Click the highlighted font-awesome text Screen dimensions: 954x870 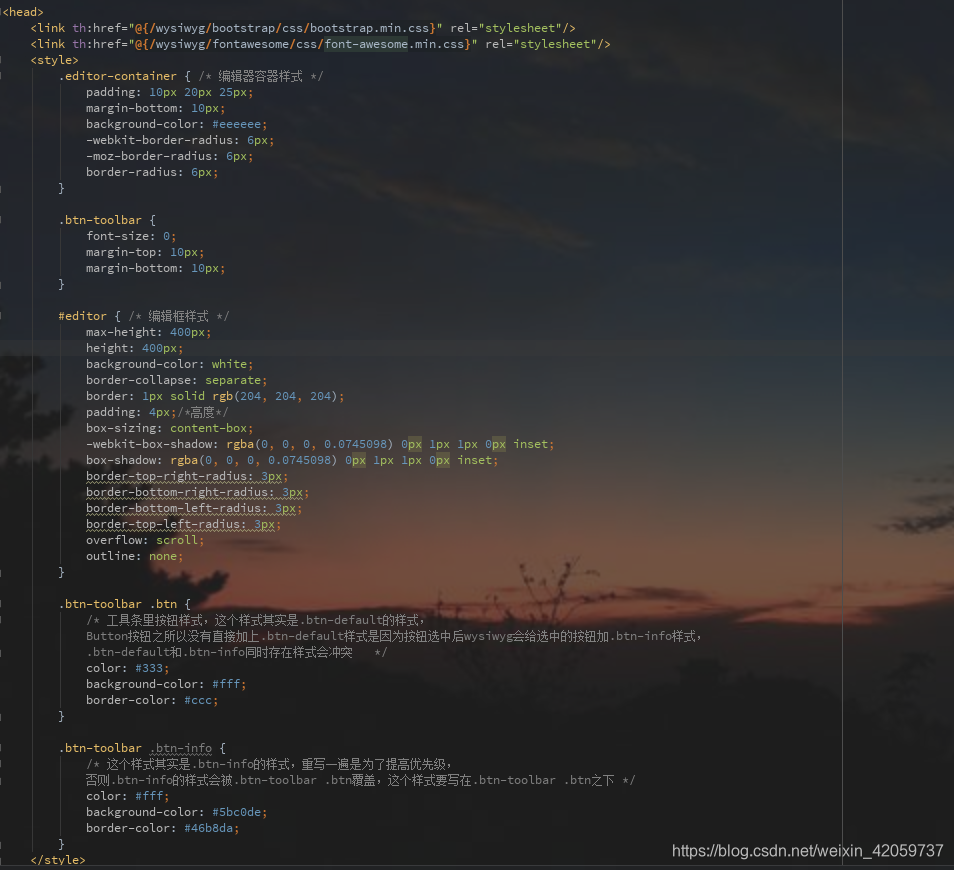click(366, 44)
